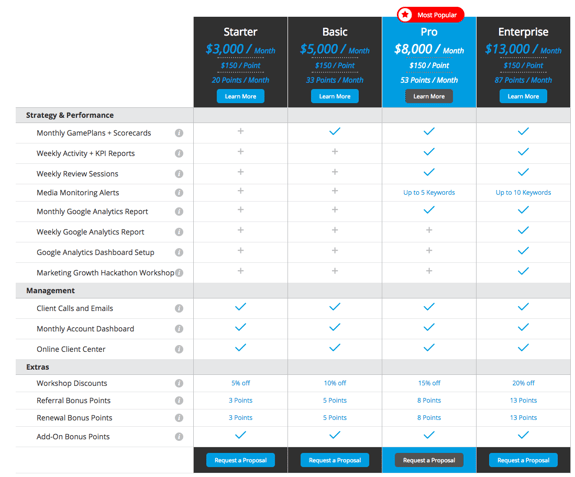Click info icon for Online Client Center

(x=179, y=349)
